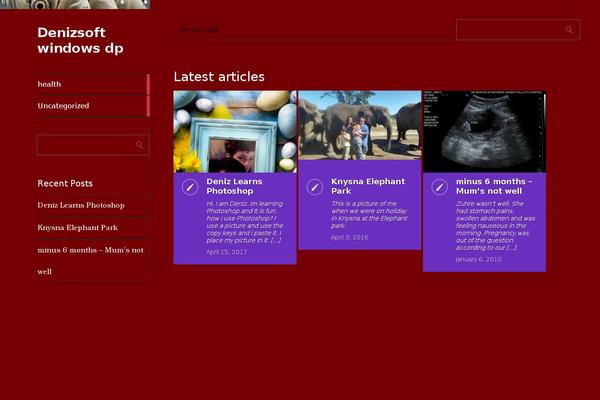Click the excerpt starting 'This is a picture of me'
Screen dimensions: 600x400
click(369, 215)
